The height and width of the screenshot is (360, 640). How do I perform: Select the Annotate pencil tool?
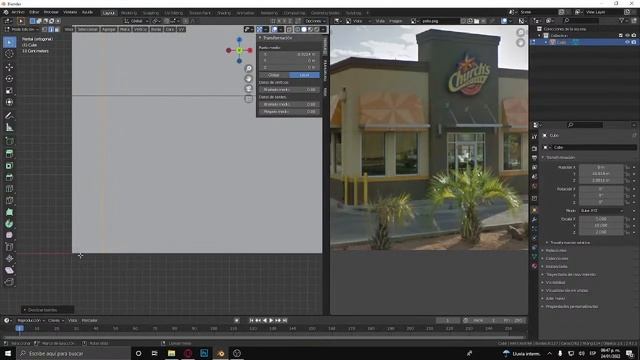point(9,116)
